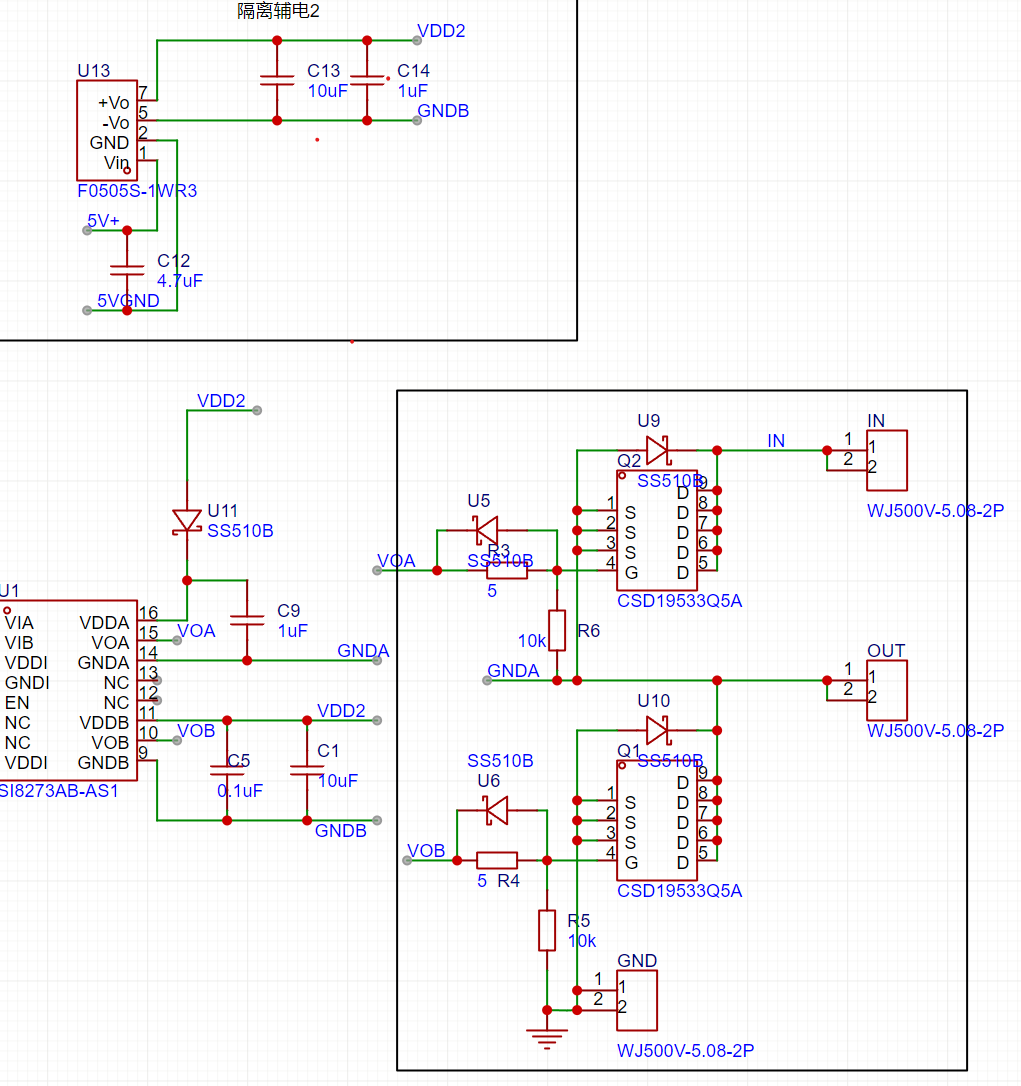Pick the C9 capacitor symbol
The image size is (1021, 1086).
[247, 620]
